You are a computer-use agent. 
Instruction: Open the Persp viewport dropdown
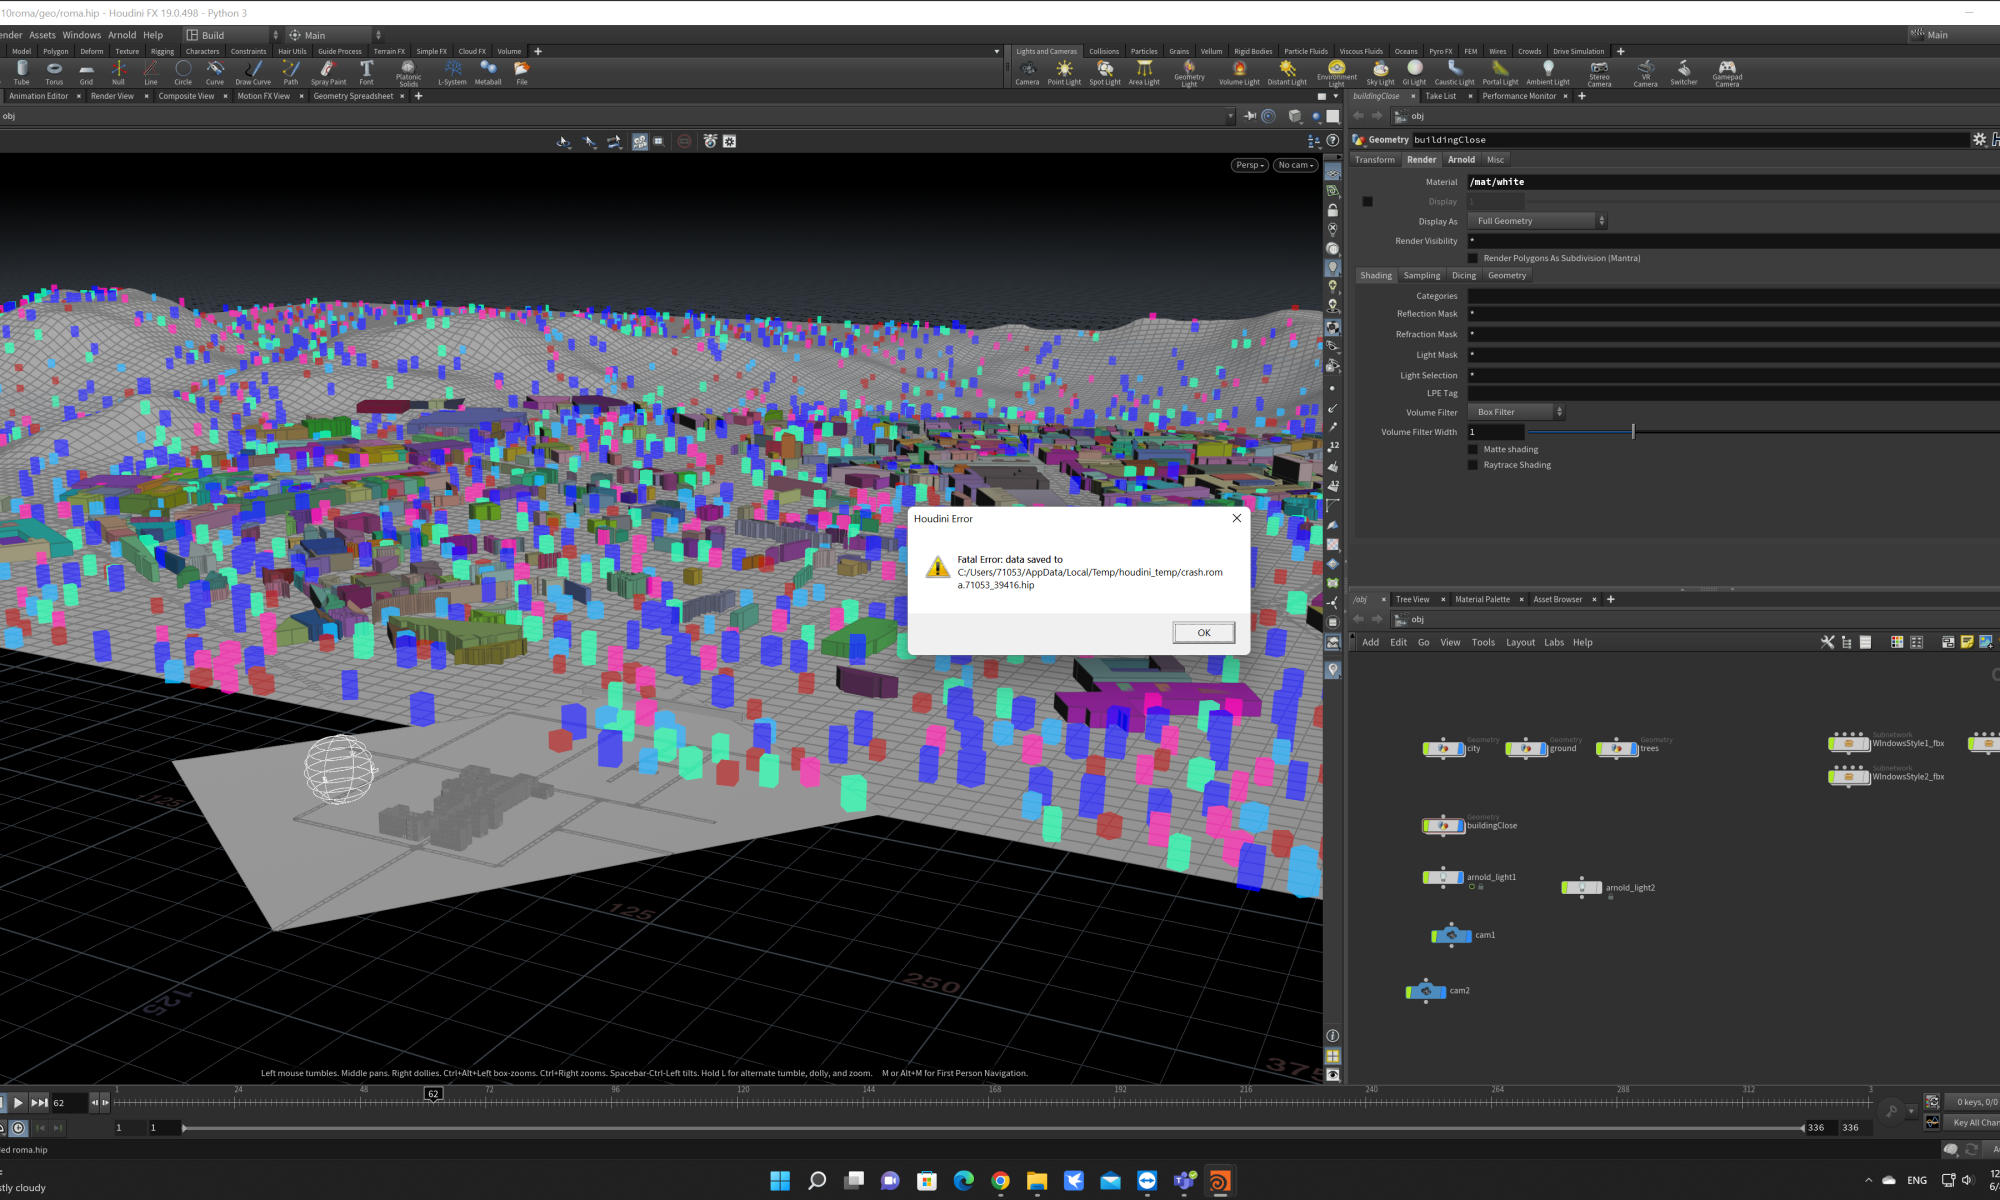1250,165
